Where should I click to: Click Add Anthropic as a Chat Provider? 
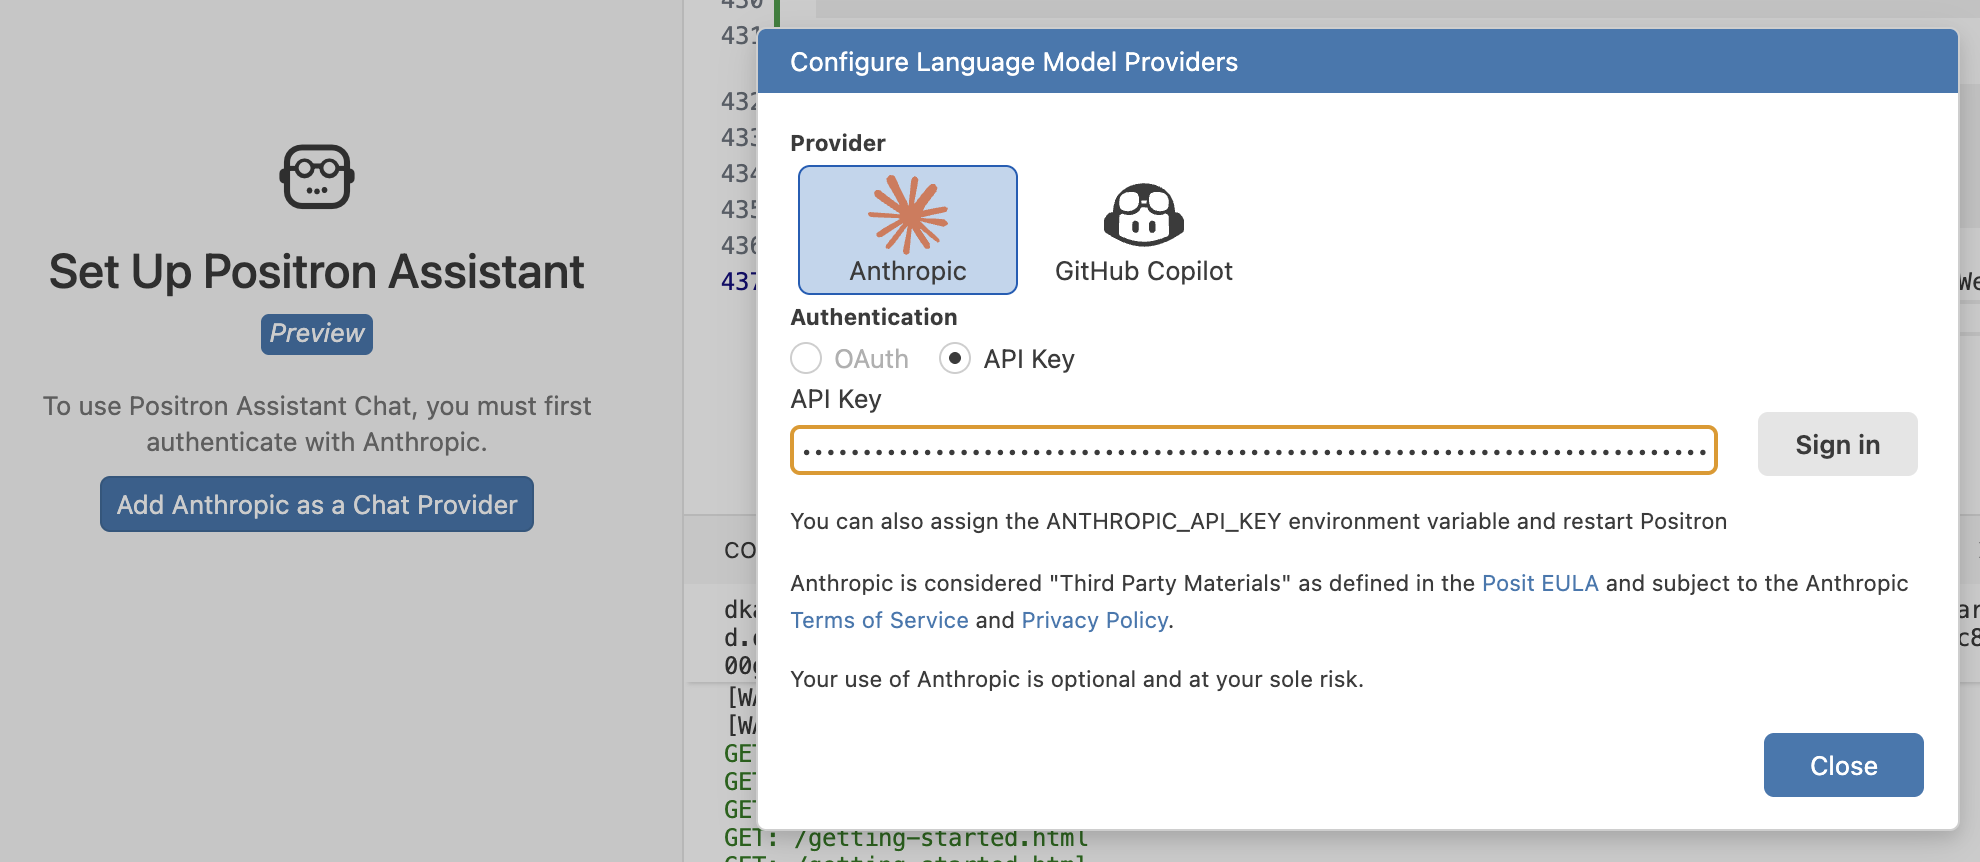[x=317, y=504]
